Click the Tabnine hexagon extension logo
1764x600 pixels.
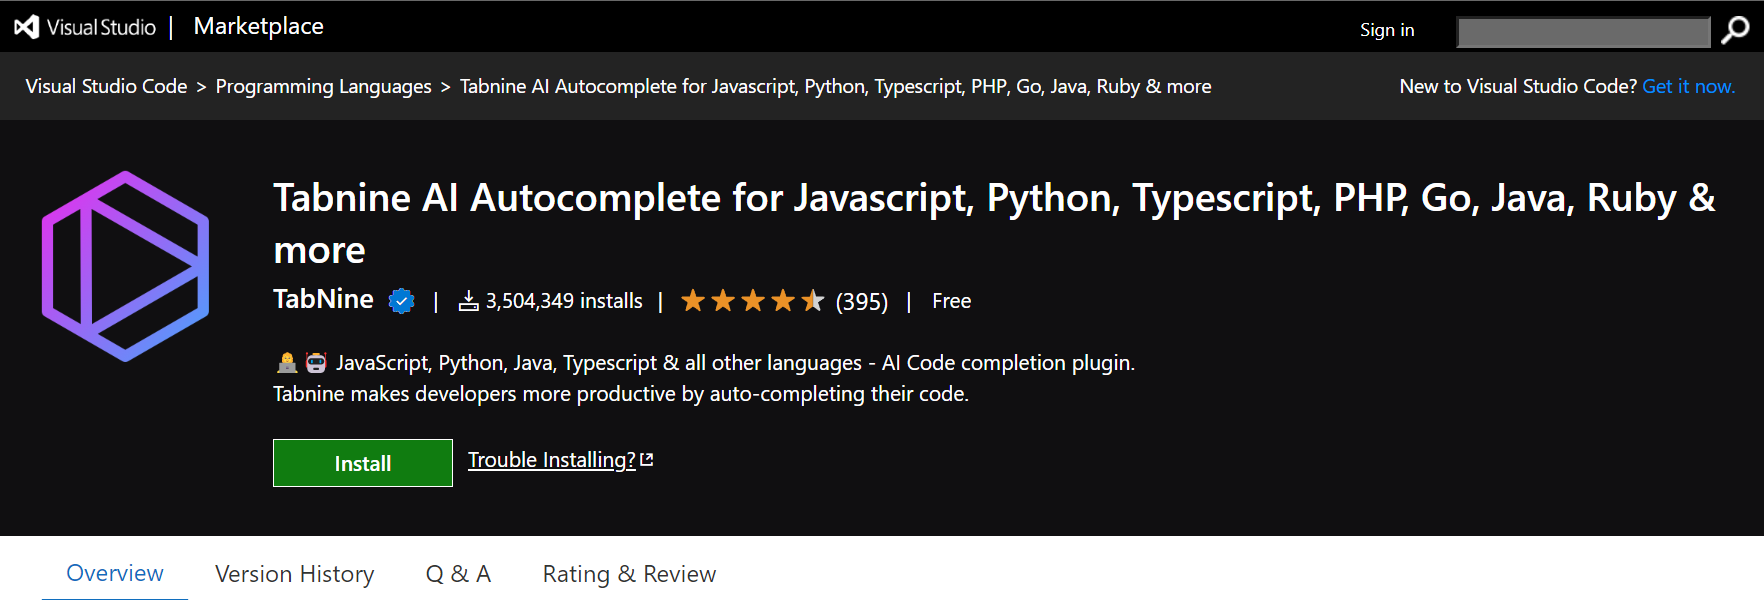(x=126, y=266)
